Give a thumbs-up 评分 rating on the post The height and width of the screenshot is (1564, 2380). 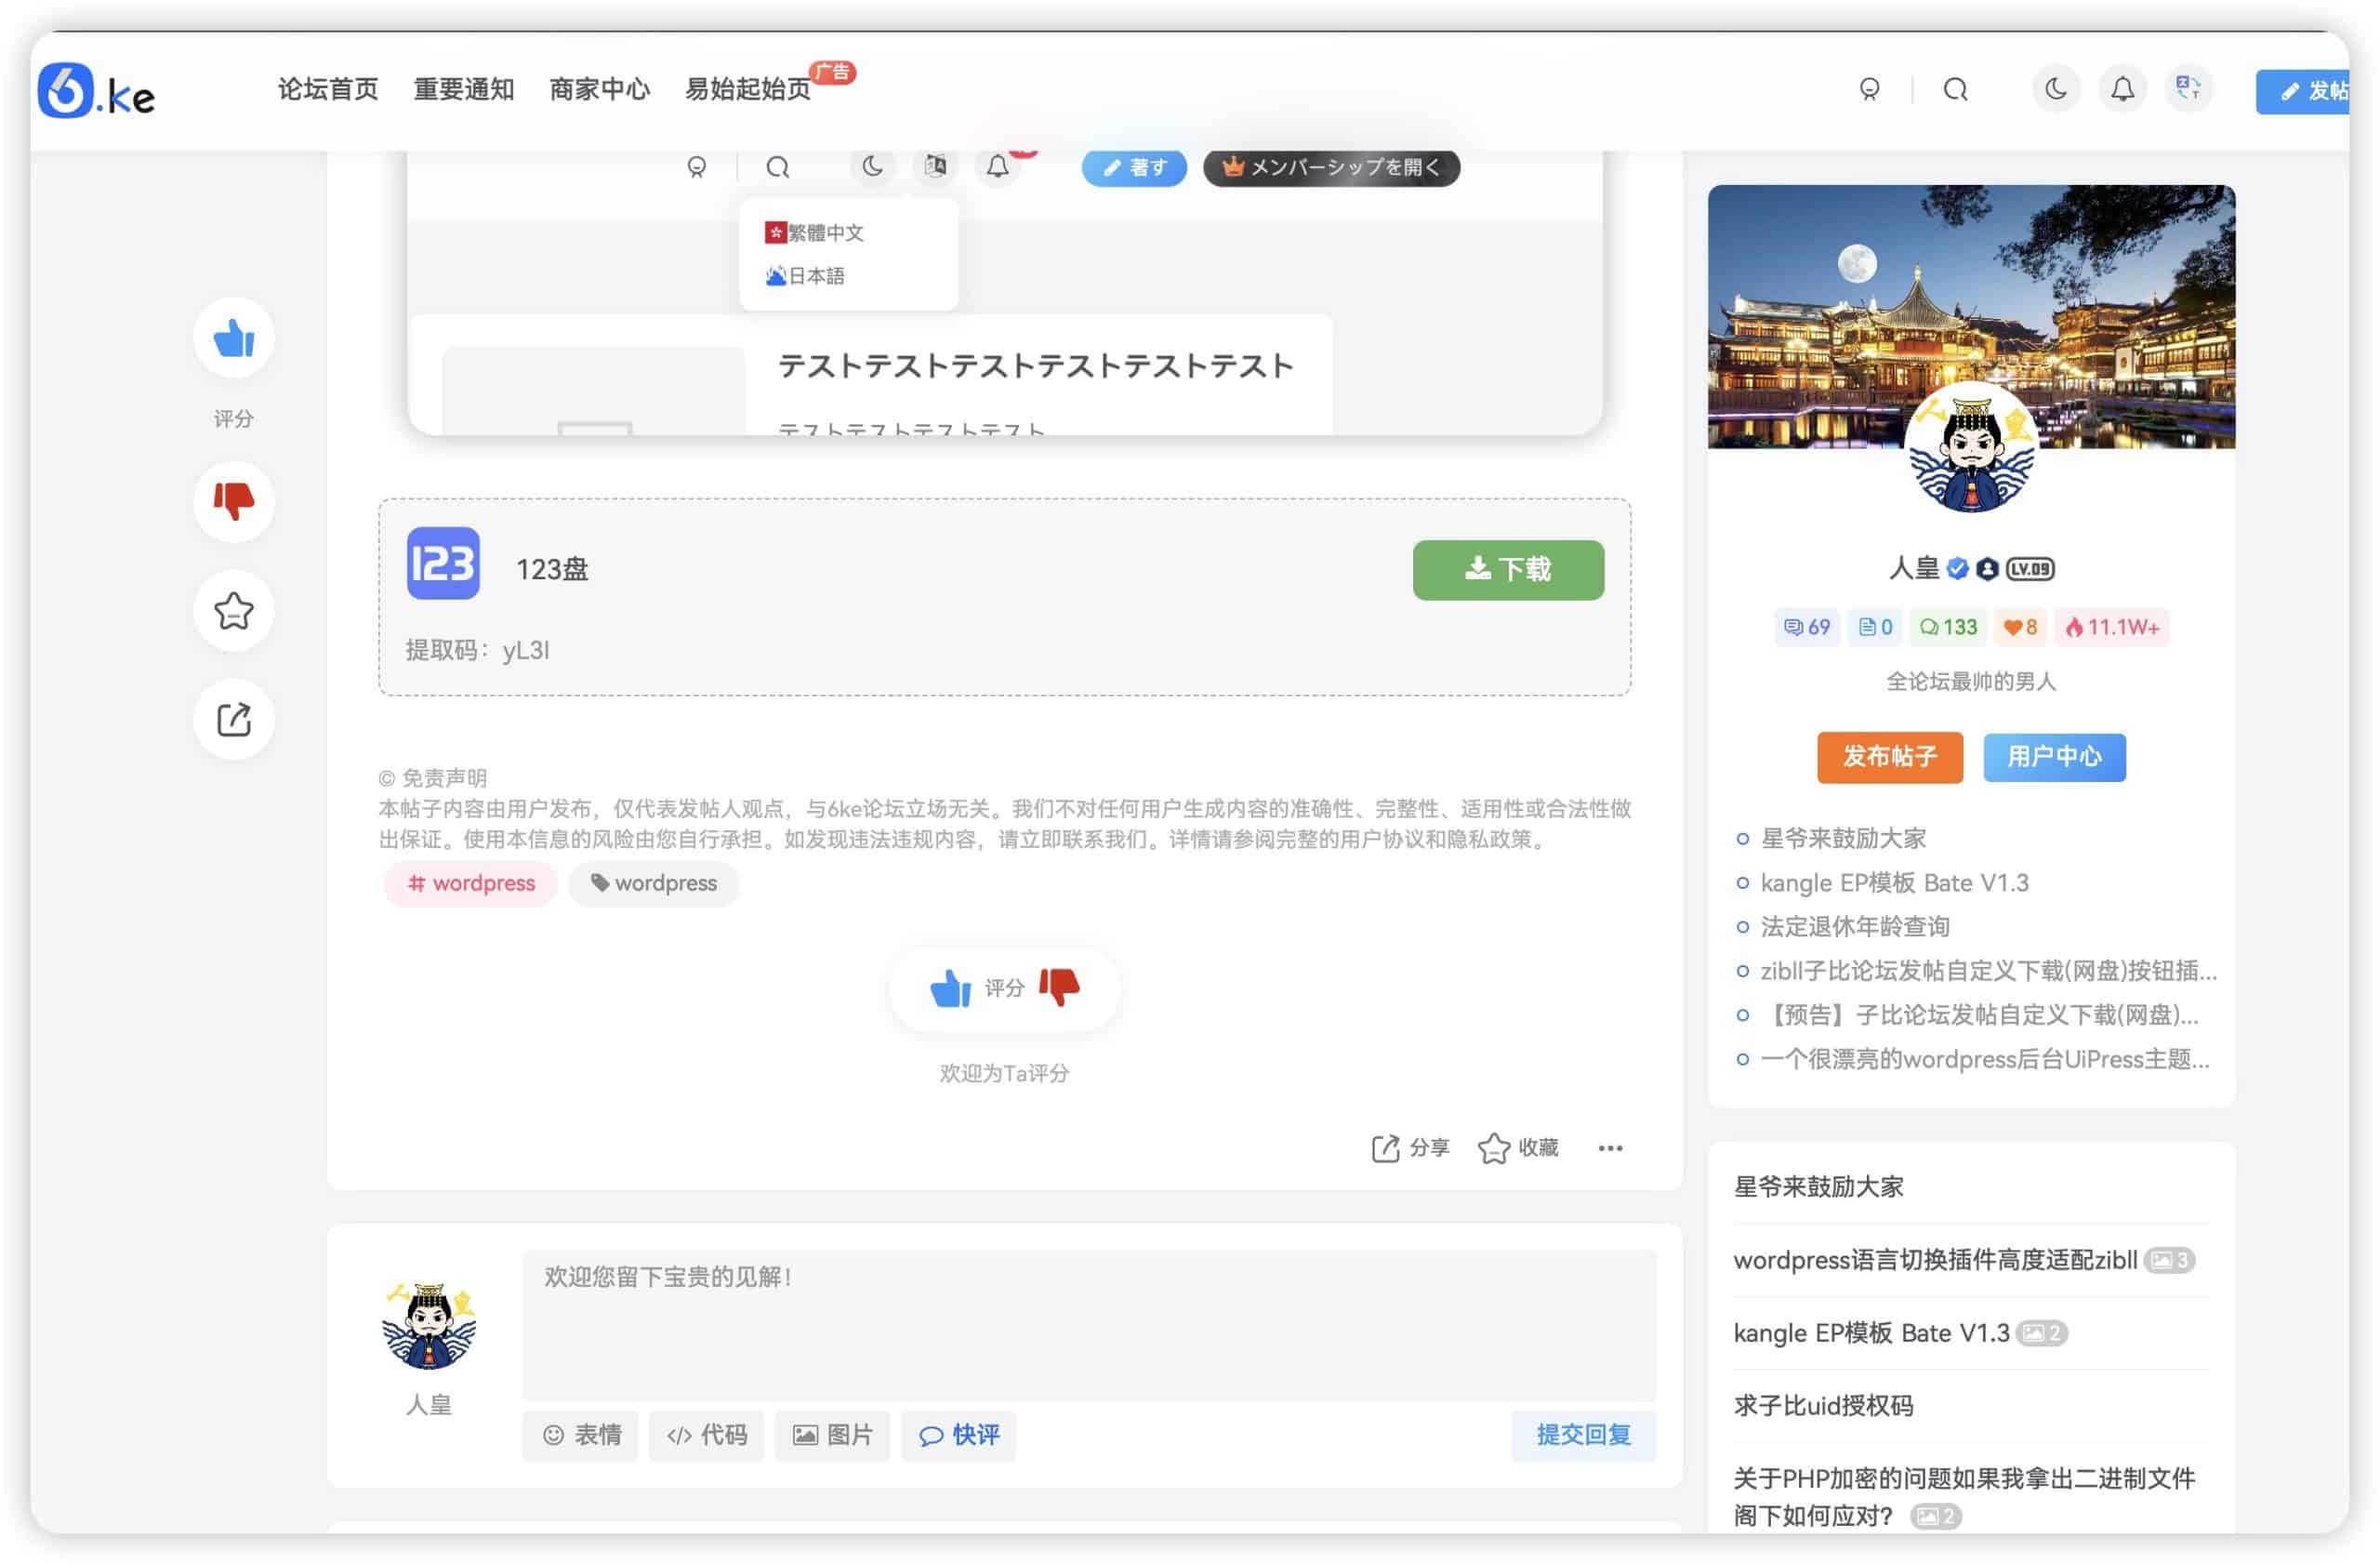[951, 988]
